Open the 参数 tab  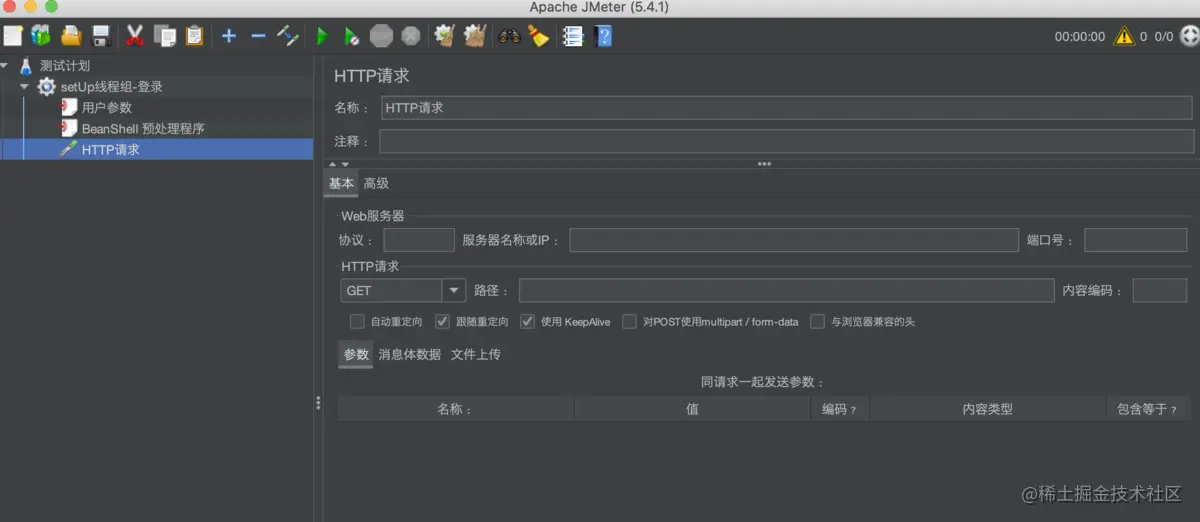click(x=356, y=354)
